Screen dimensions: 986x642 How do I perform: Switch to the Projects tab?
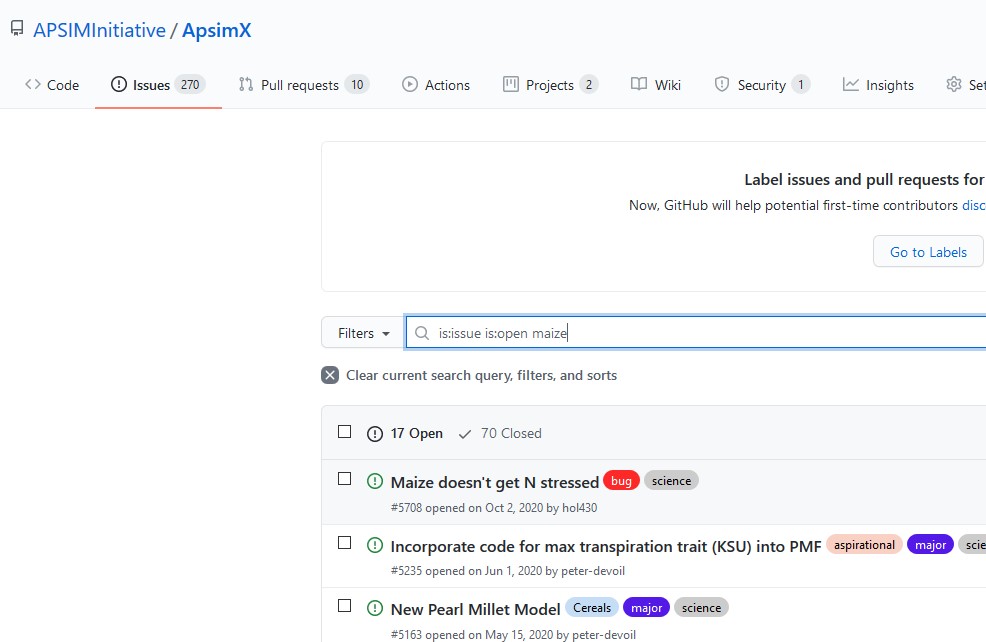tap(550, 85)
